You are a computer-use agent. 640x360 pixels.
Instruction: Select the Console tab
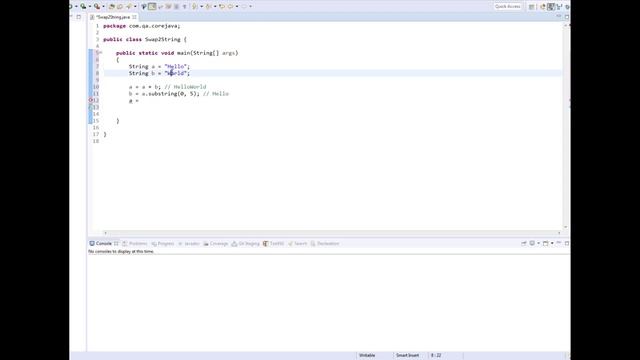pyautogui.click(x=104, y=243)
